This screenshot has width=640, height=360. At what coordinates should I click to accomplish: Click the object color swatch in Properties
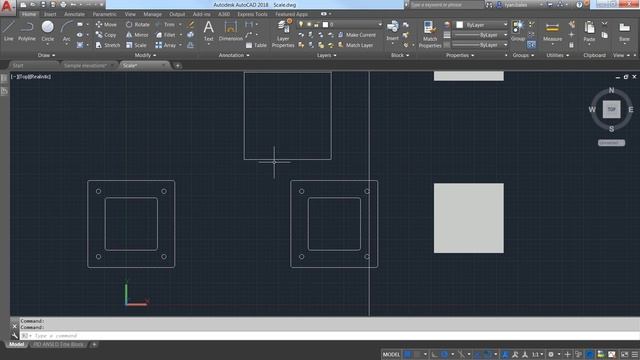pos(460,25)
